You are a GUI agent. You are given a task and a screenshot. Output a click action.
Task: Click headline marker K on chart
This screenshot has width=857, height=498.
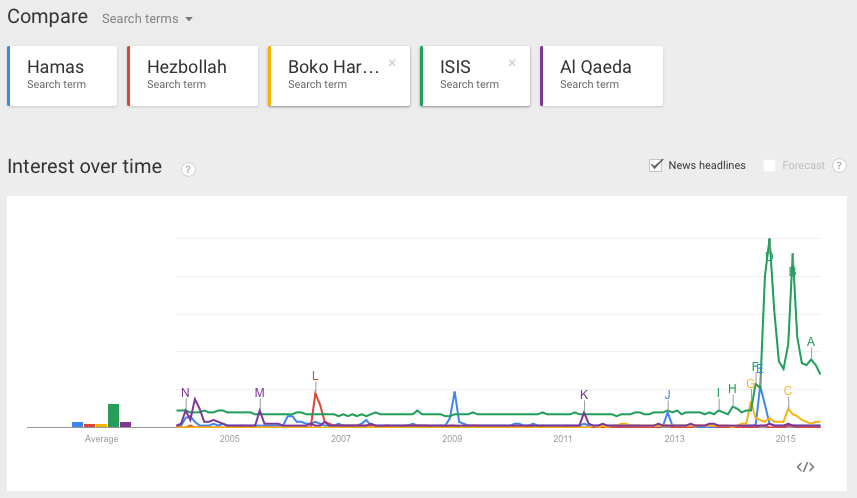[x=584, y=394]
